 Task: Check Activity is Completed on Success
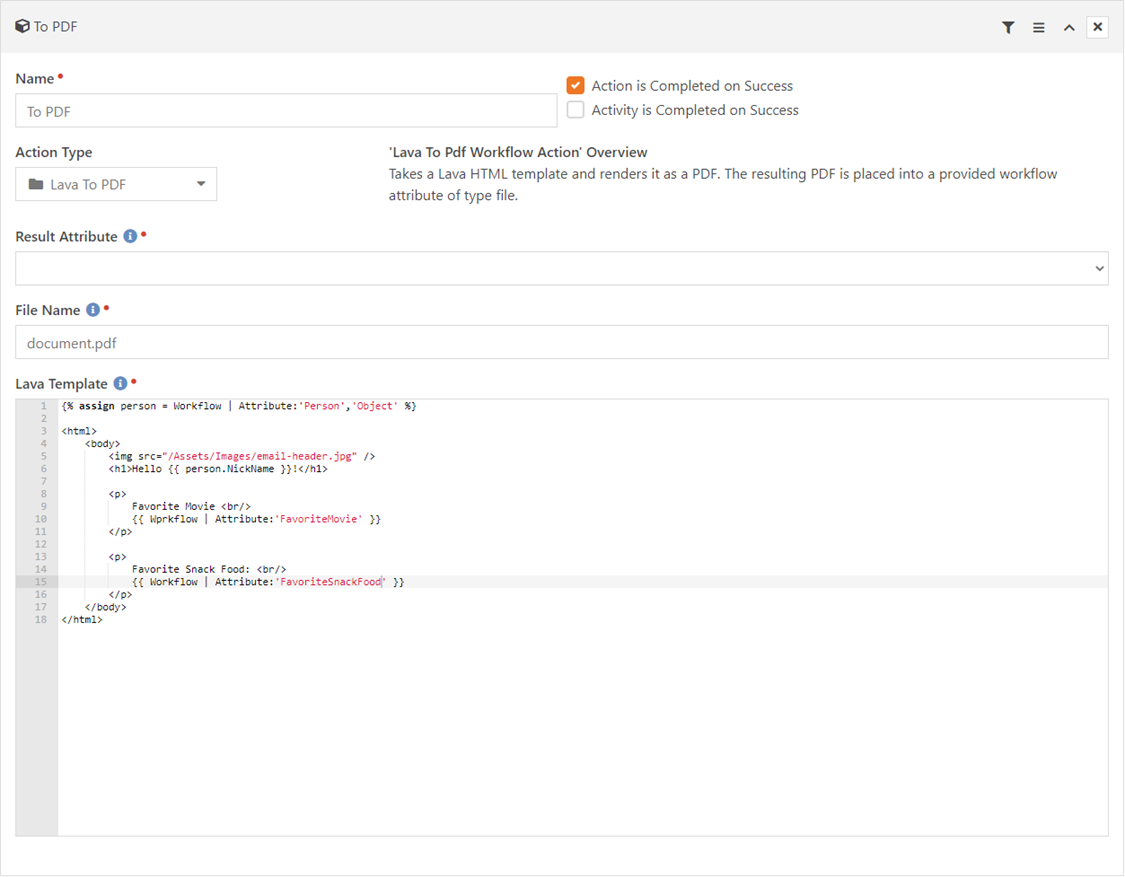(575, 110)
